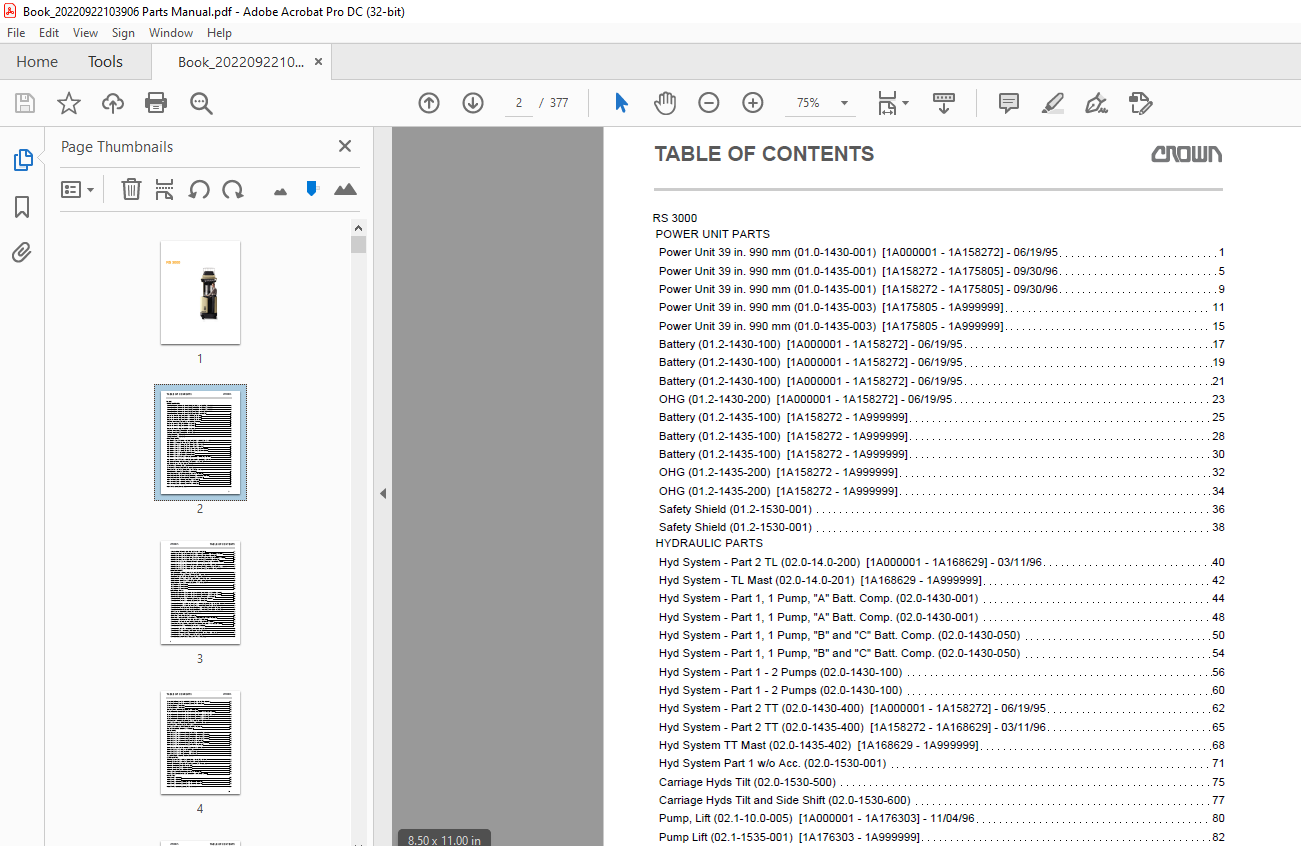Open Page Thumbnails panel icon in sidebar
The image size is (1301, 846).
tap(22, 160)
